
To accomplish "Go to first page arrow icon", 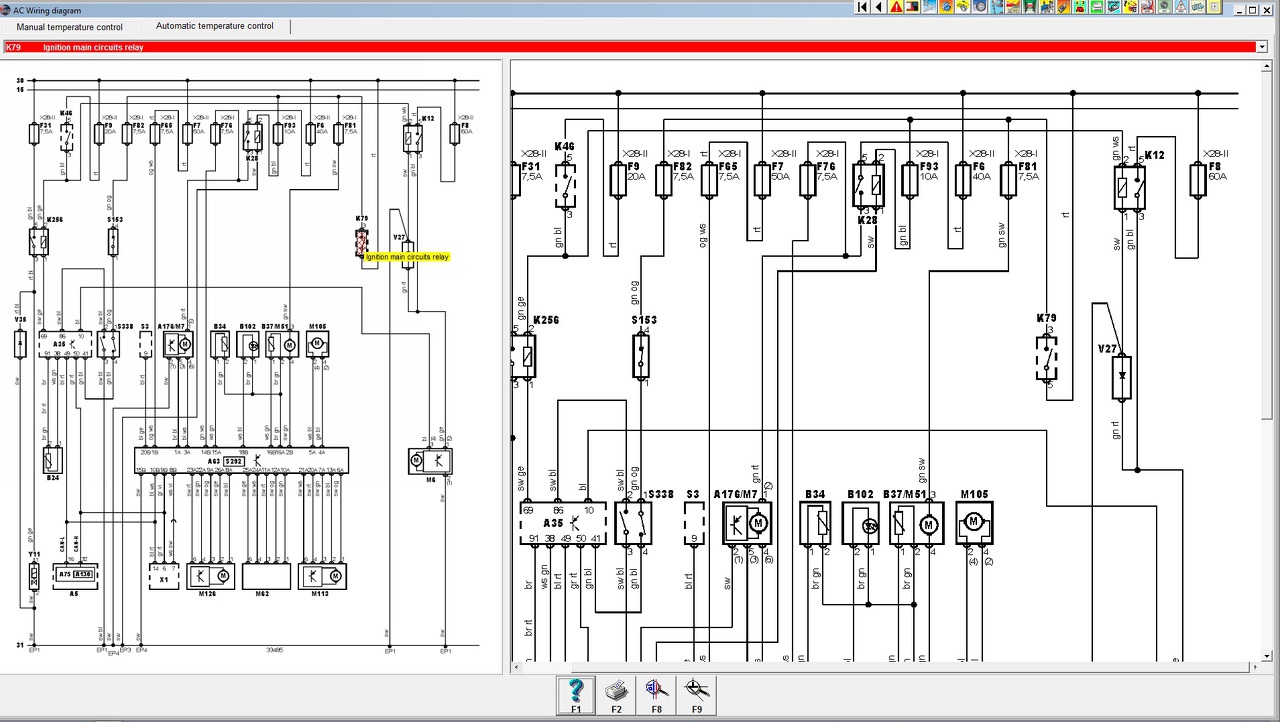I will [x=862, y=7].
